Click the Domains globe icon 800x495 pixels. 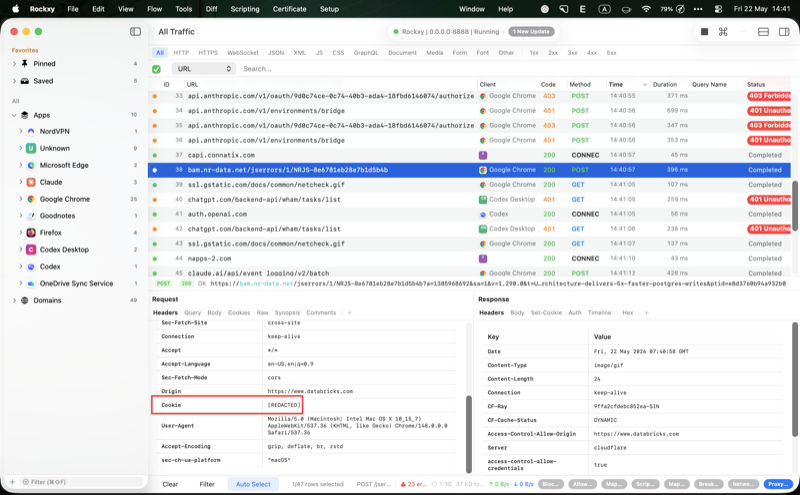24,301
